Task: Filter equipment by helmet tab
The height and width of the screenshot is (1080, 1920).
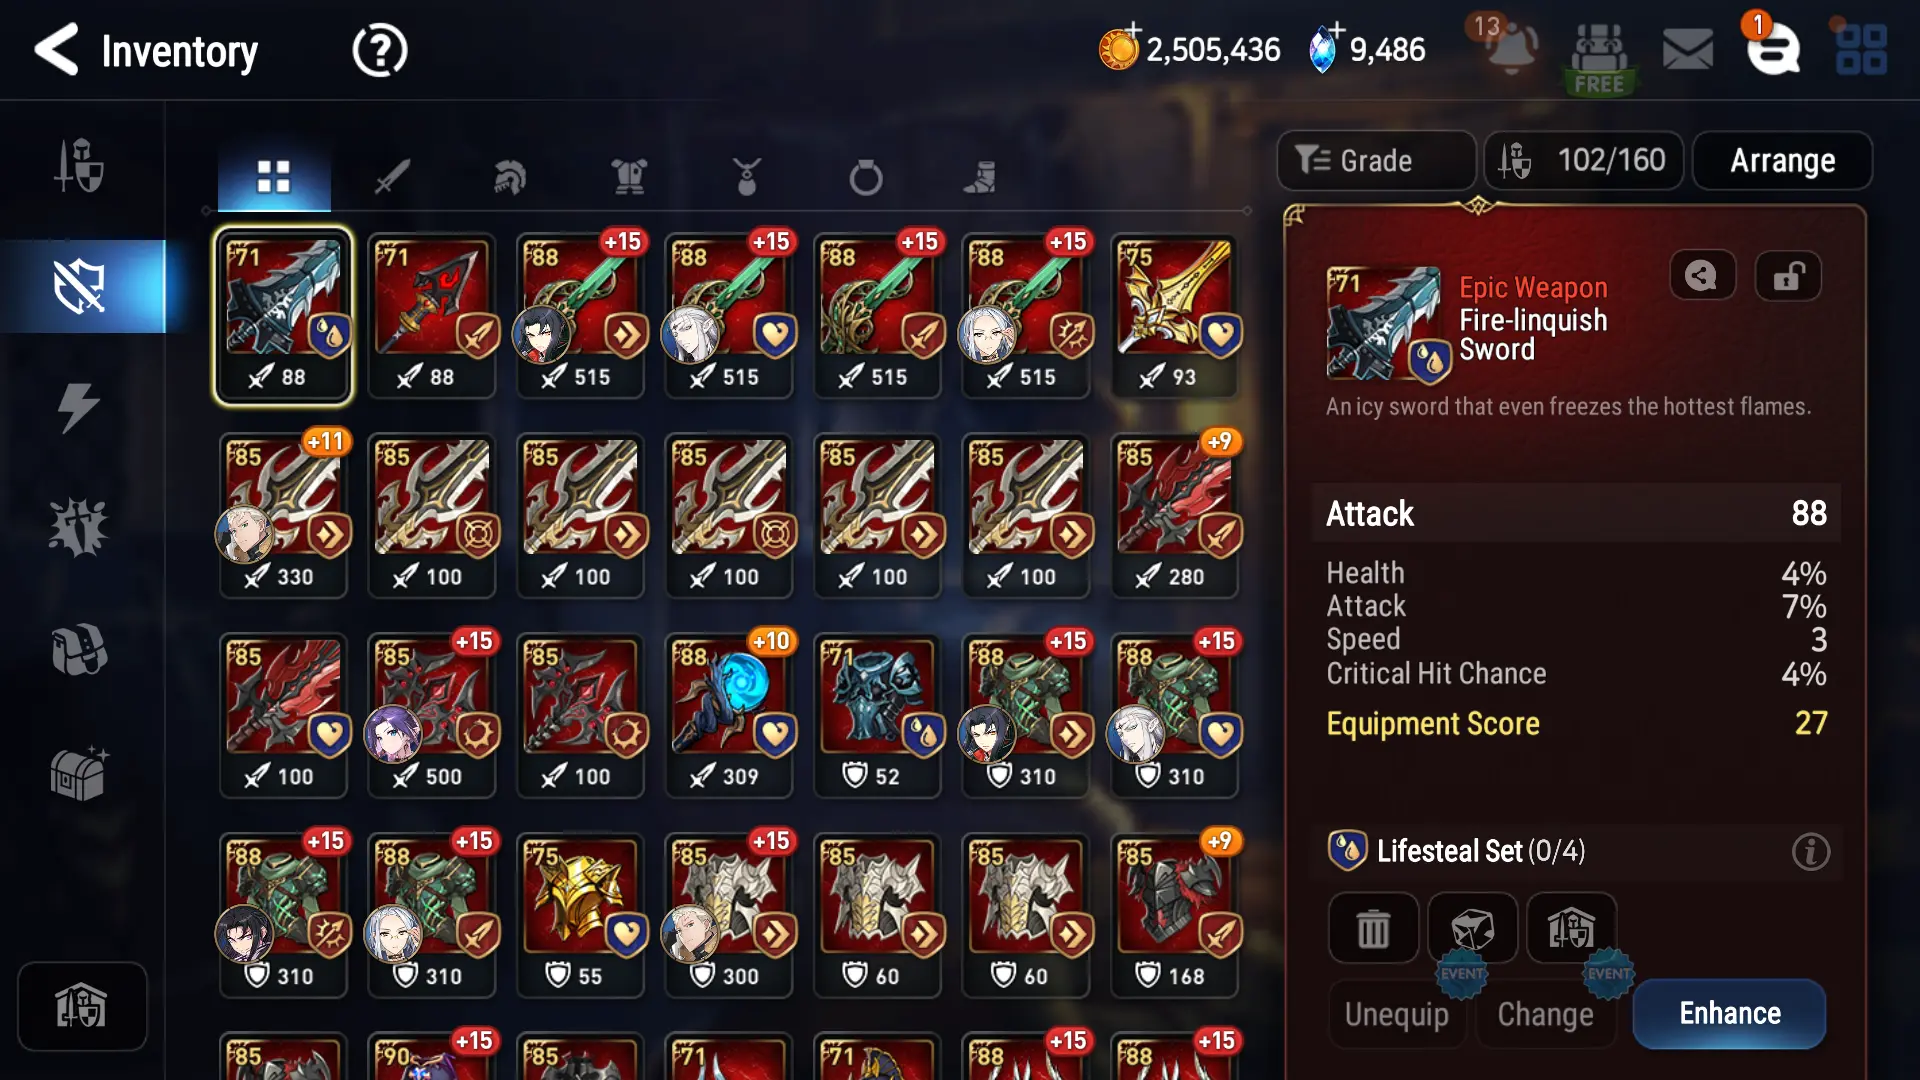Action: 509,177
